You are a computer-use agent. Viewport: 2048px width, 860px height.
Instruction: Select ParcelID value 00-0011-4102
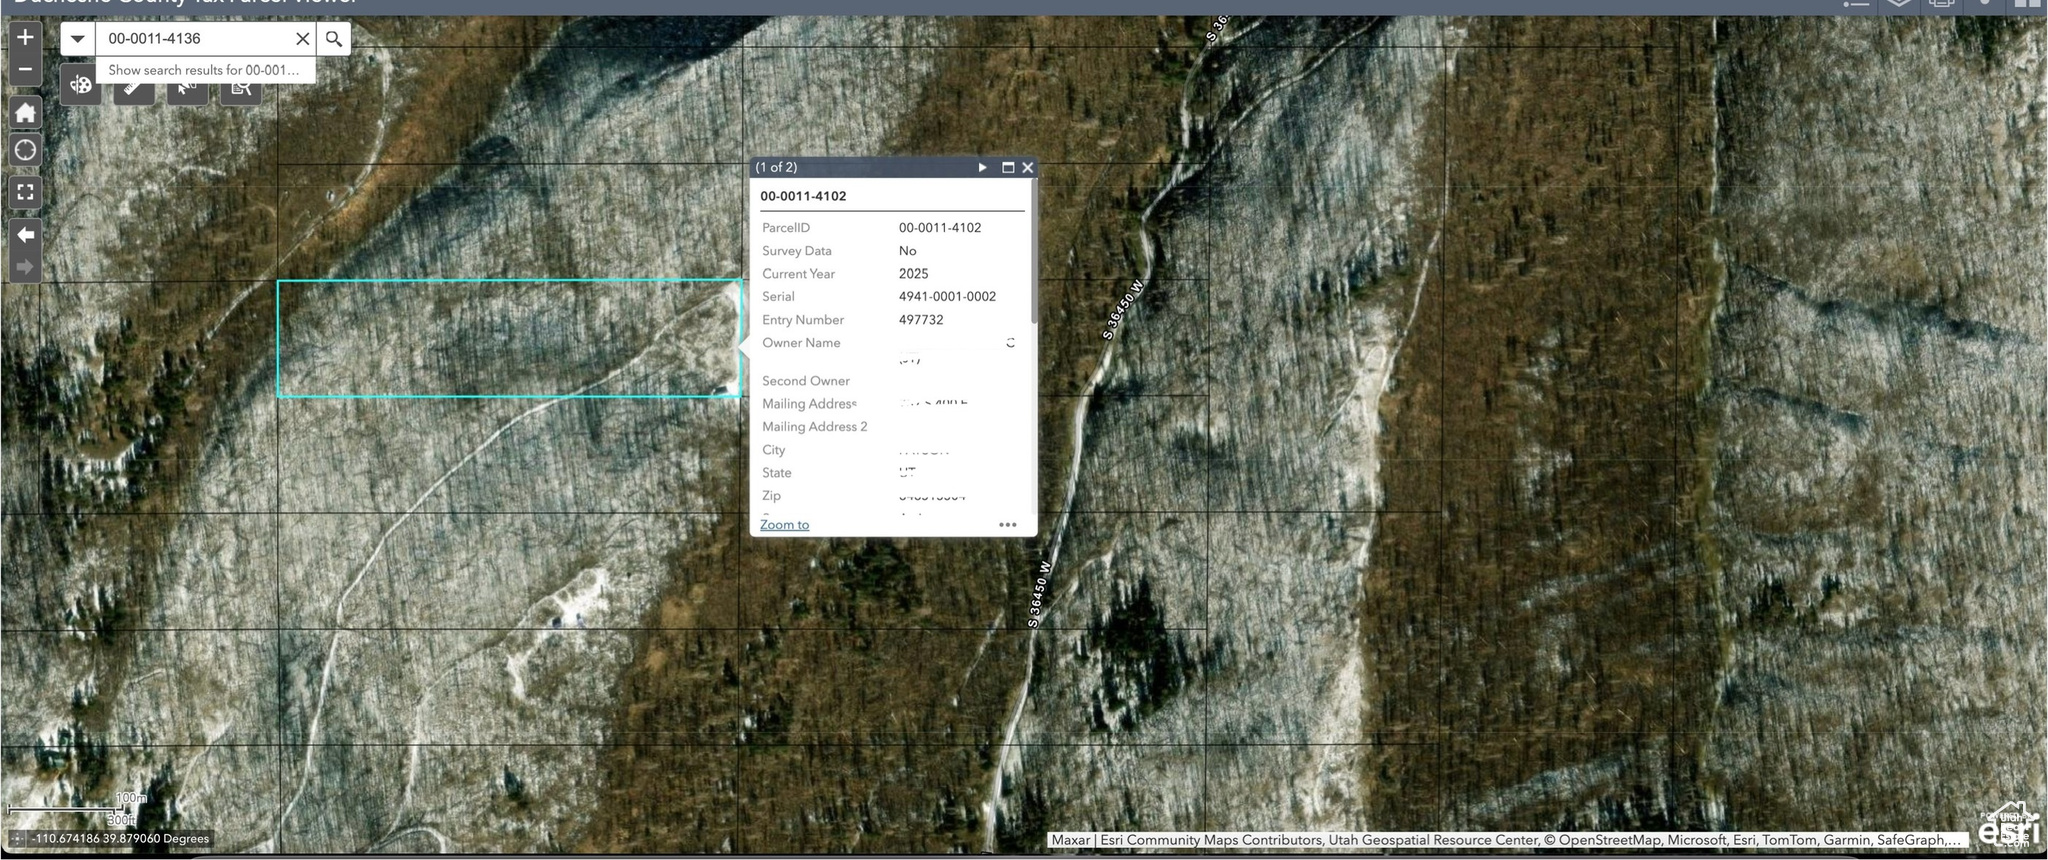tap(940, 228)
